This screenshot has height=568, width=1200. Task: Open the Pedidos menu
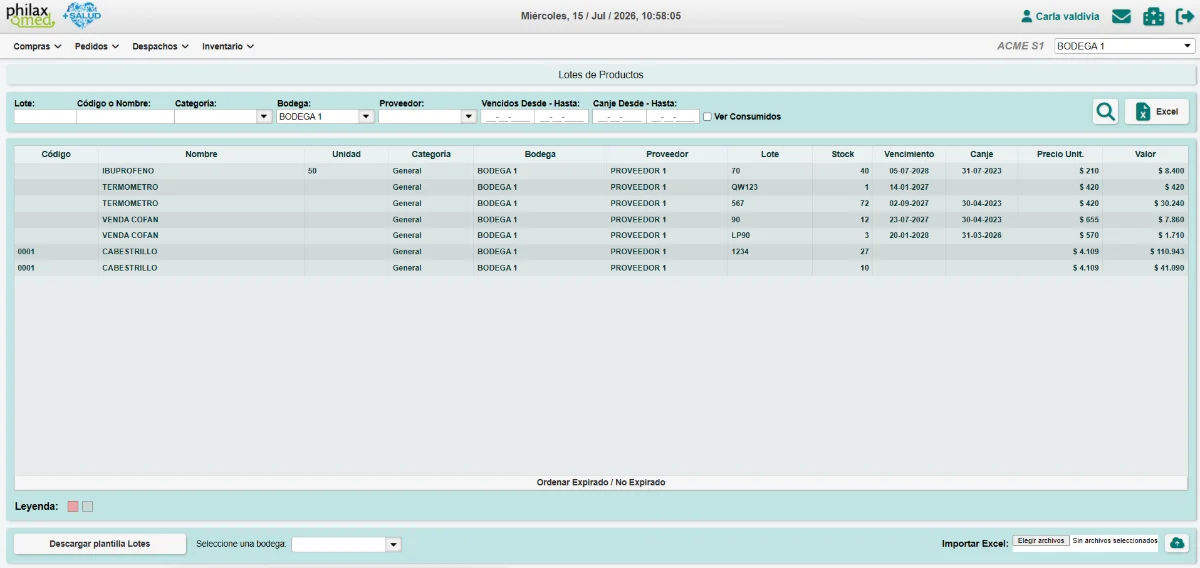click(97, 46)
